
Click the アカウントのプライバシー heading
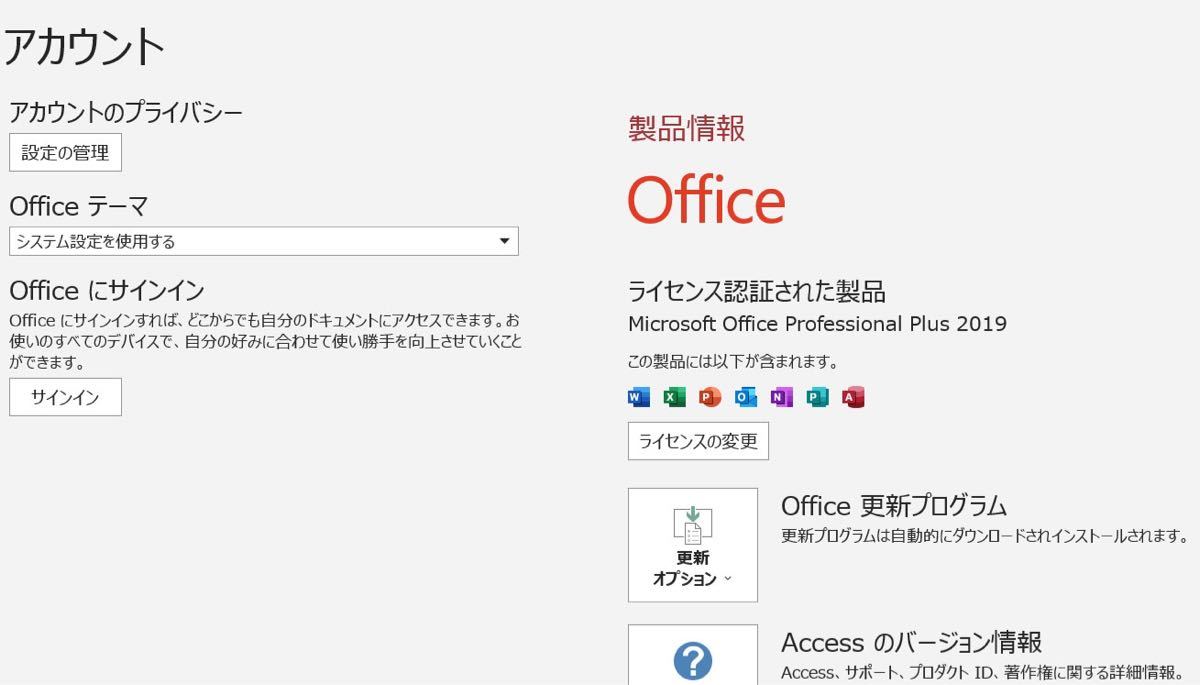click(x=126, y=112)
